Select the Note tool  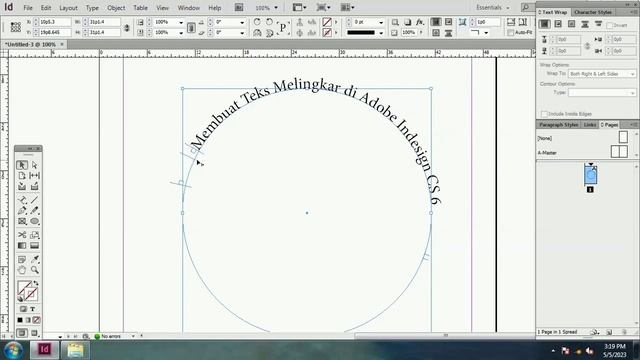tap(22, 259)
